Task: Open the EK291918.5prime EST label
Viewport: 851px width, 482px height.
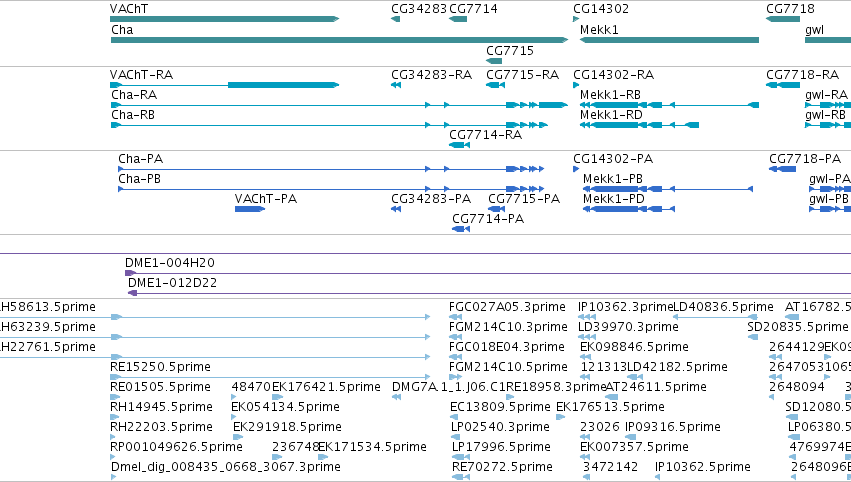Action: (287, 427)
